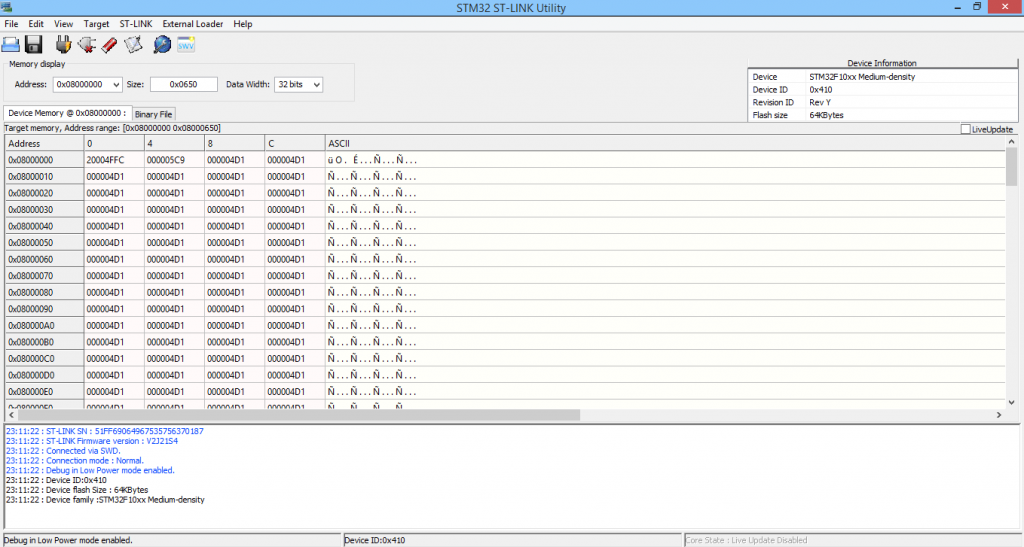Disconnect from target toolbar icon
Image resolution: width=1024 pixels, height=547 pixels.
click(86, 44)
